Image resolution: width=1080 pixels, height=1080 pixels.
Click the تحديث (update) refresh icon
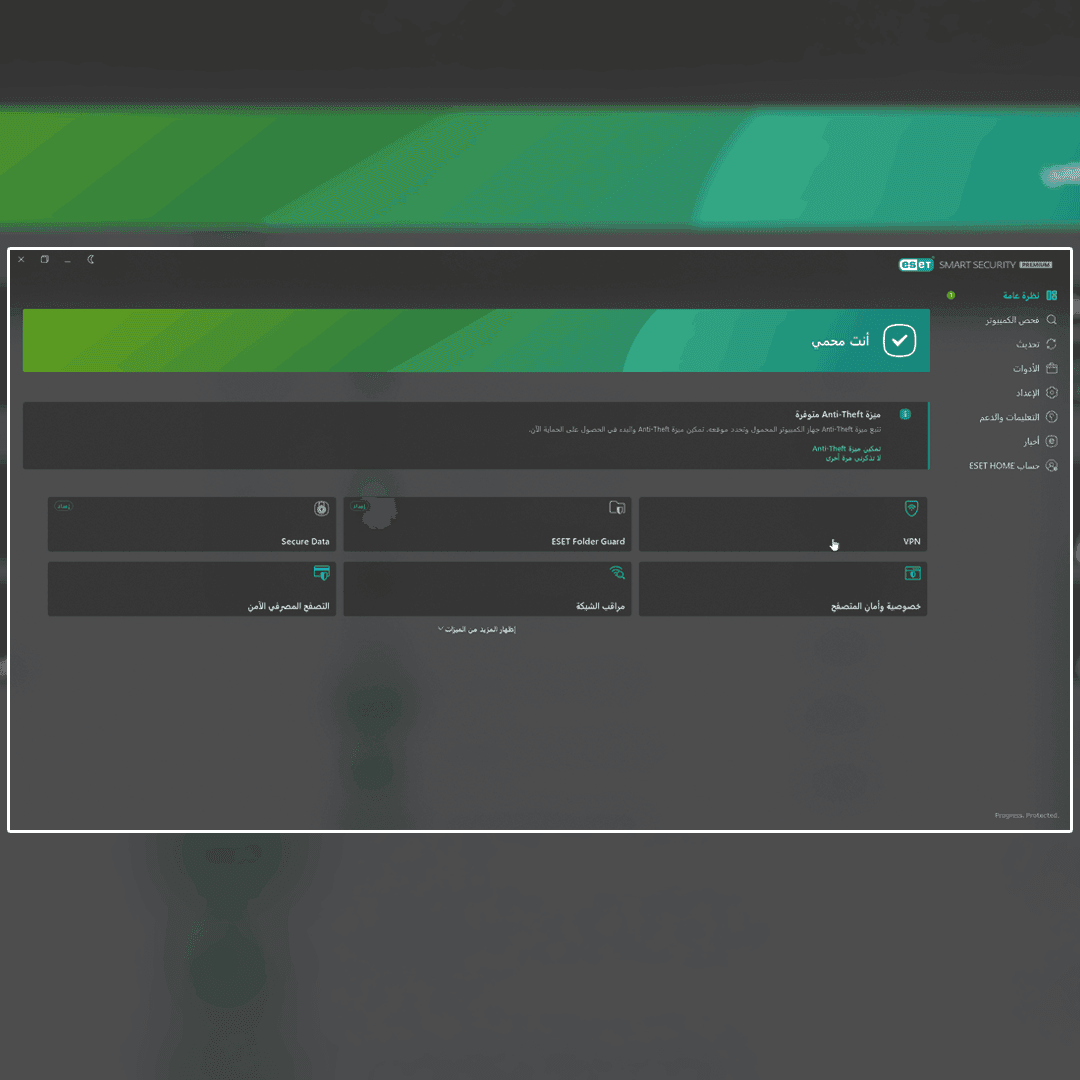tap(1051, 344)
